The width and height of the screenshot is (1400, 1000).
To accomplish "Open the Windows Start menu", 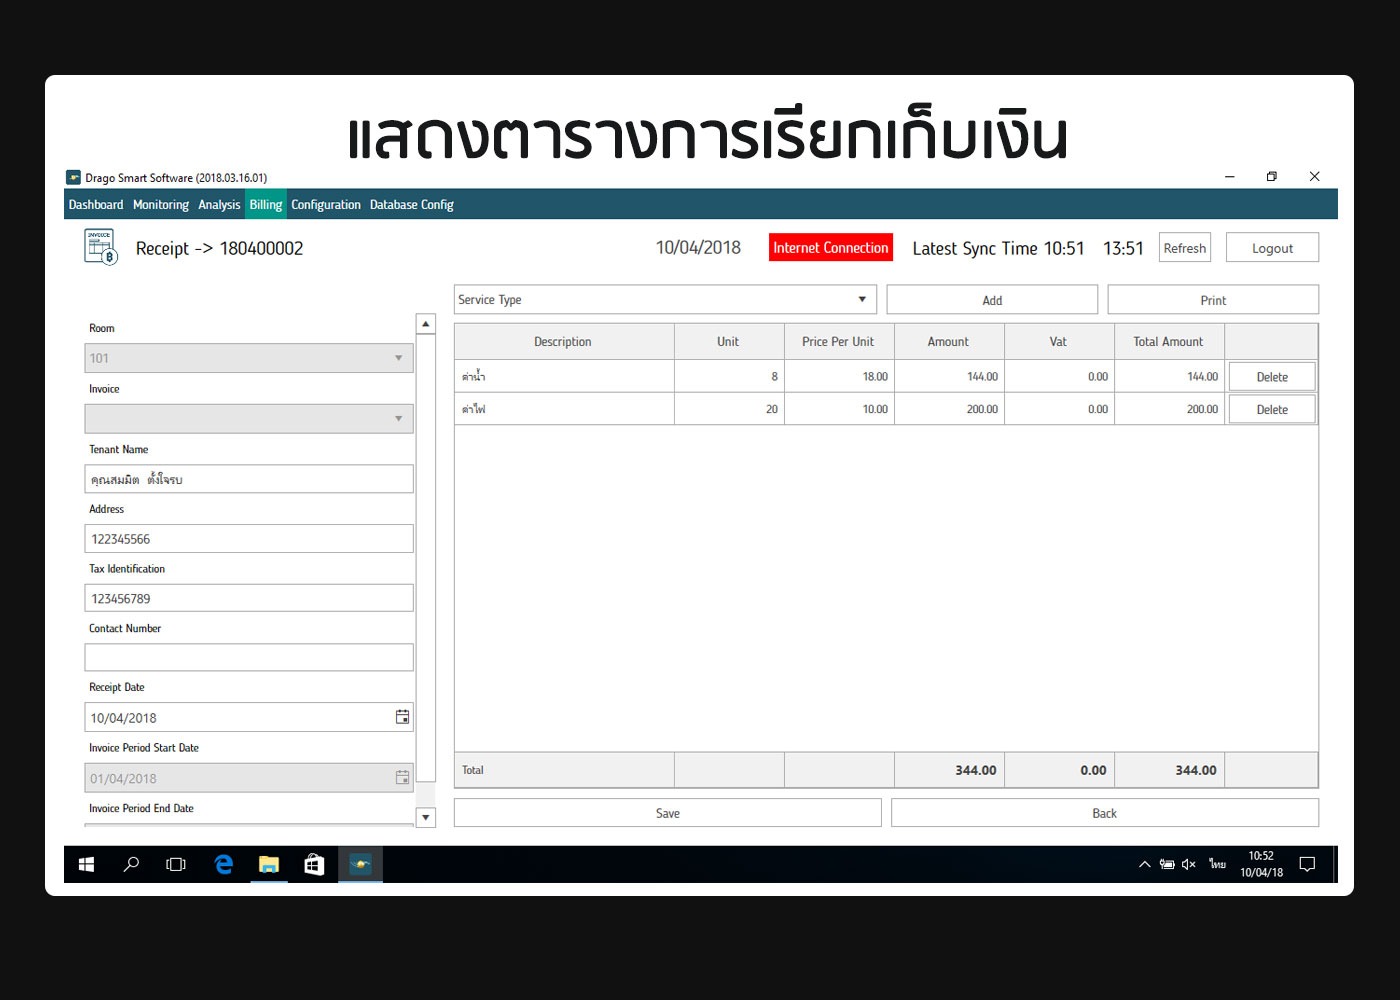I will [x=87, y=865].
